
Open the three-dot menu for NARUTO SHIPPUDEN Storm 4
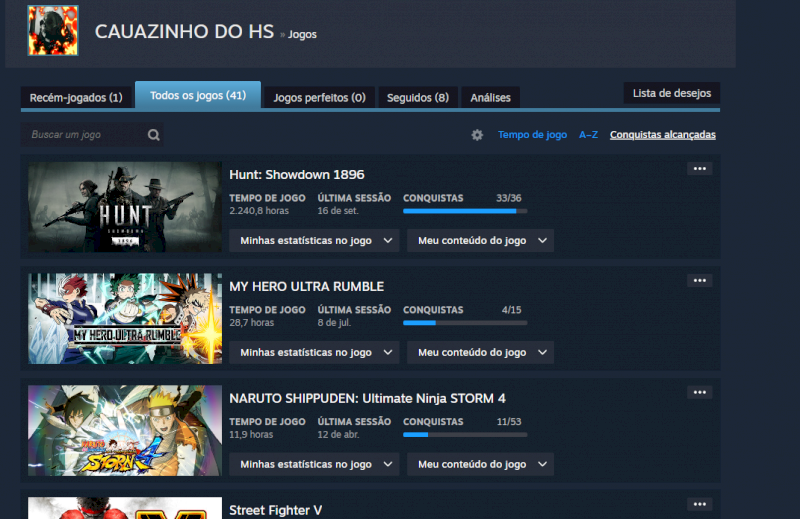pyautogui.click(x=699, y=392)
